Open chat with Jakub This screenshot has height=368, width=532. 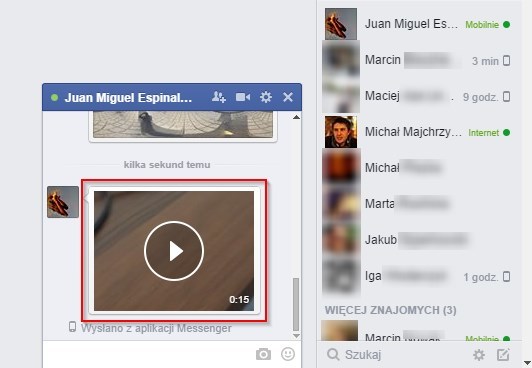tap(418, 239)
